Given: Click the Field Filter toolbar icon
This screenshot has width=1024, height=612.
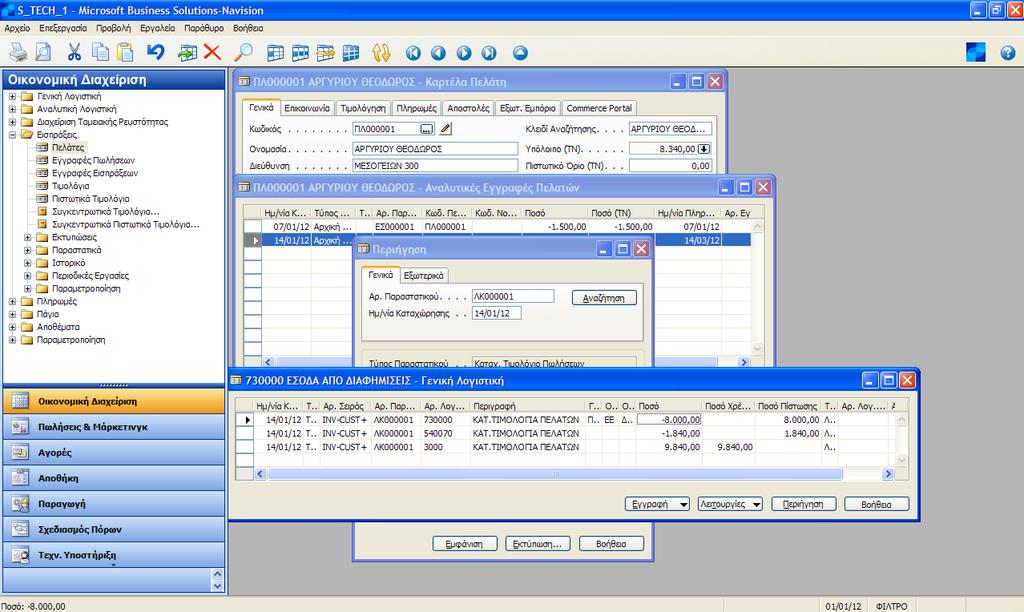Looking at the screenshot, I should [x=275, y=53].
